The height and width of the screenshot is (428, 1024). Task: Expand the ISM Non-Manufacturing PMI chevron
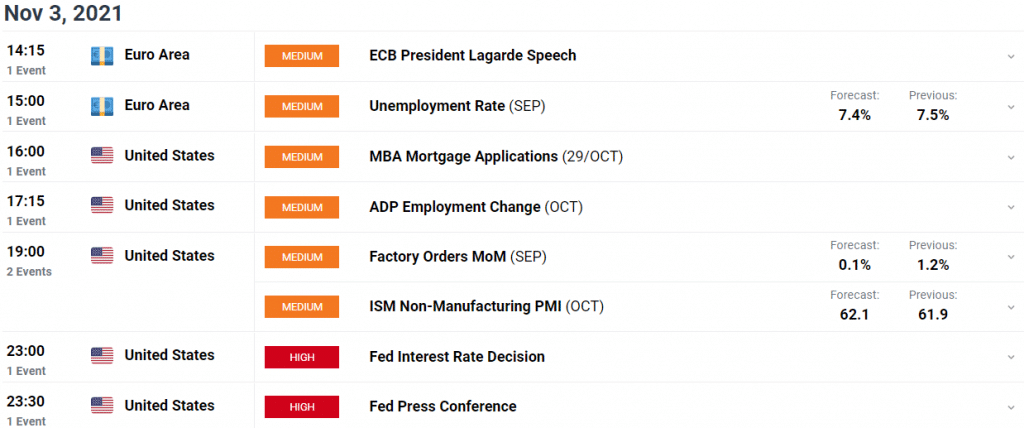[x=1011, y=306]
